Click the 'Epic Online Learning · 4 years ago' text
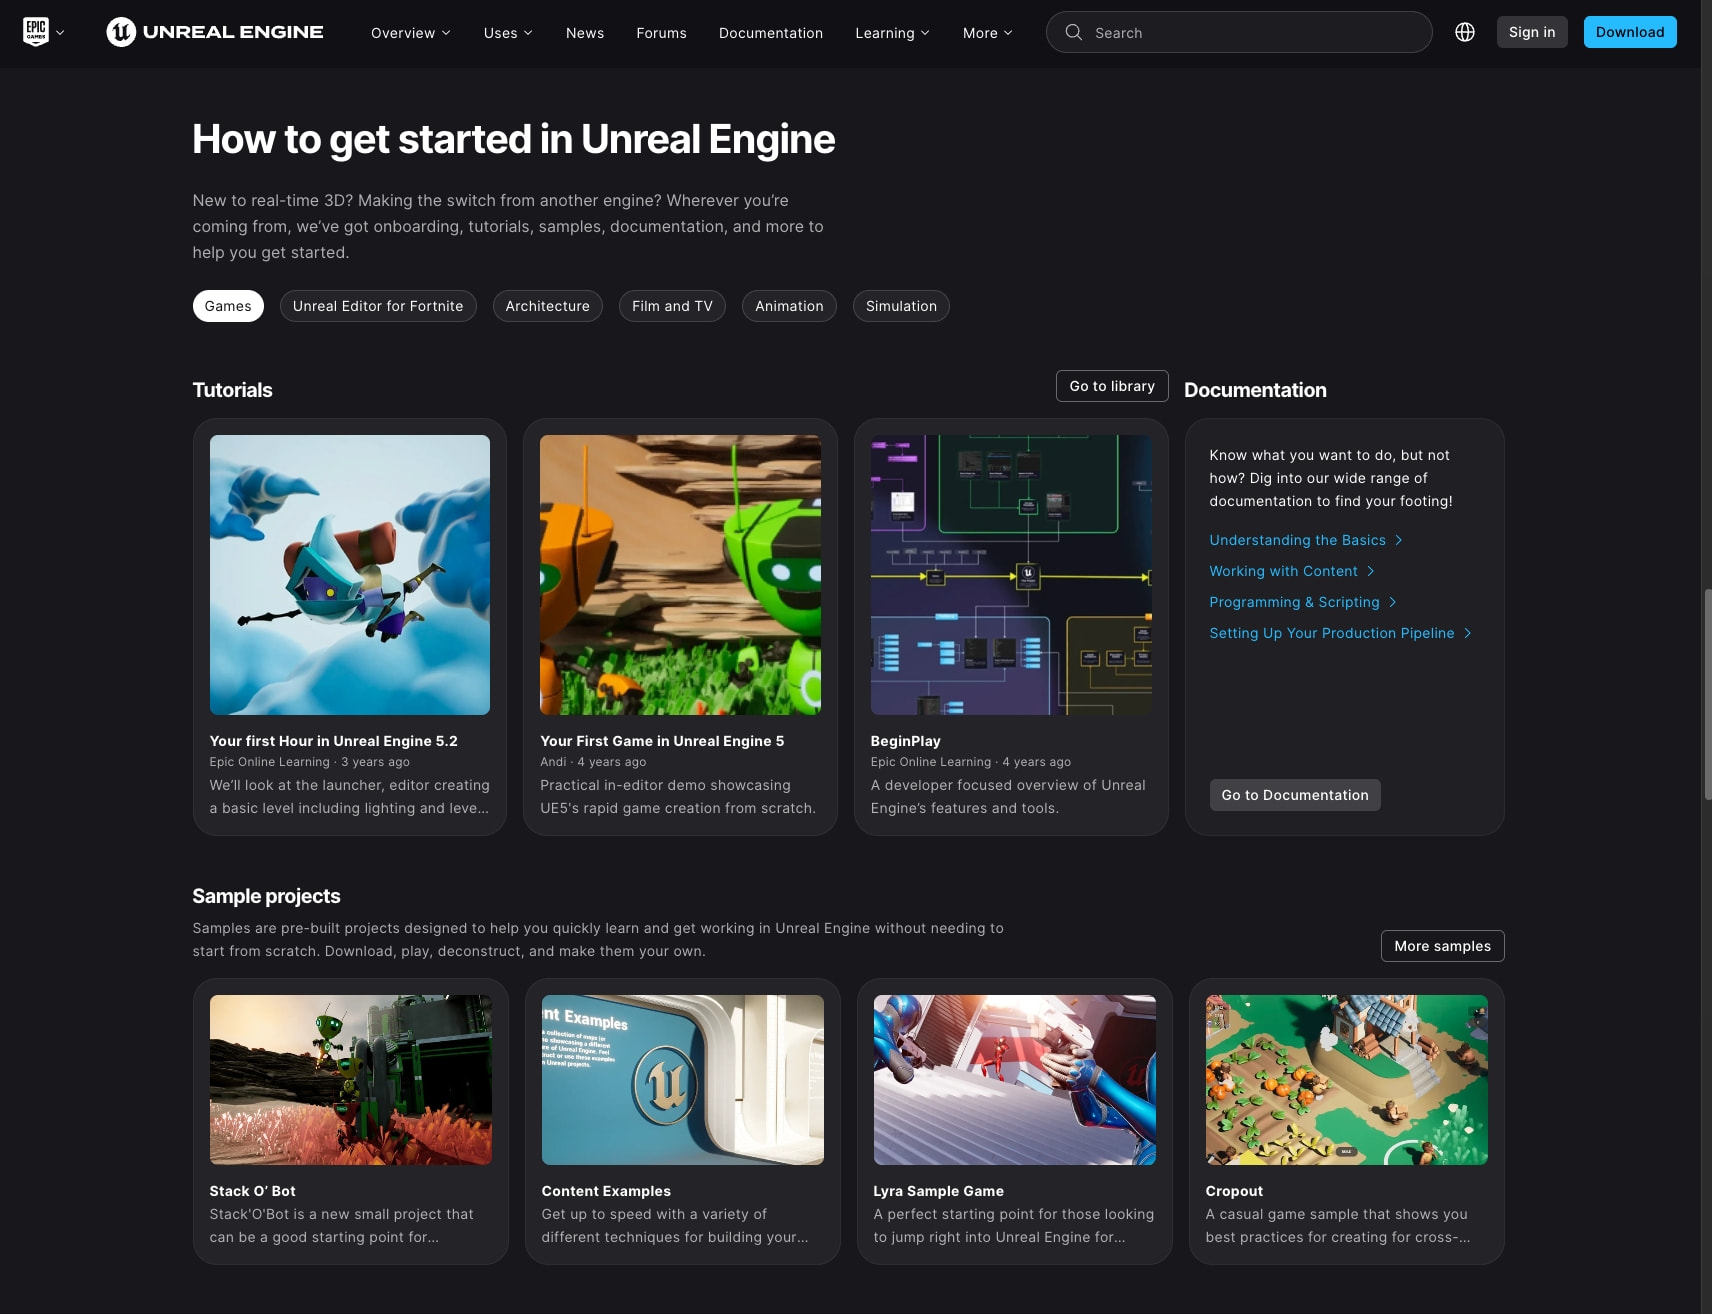 pyautogui.click(x=971, y=762)
